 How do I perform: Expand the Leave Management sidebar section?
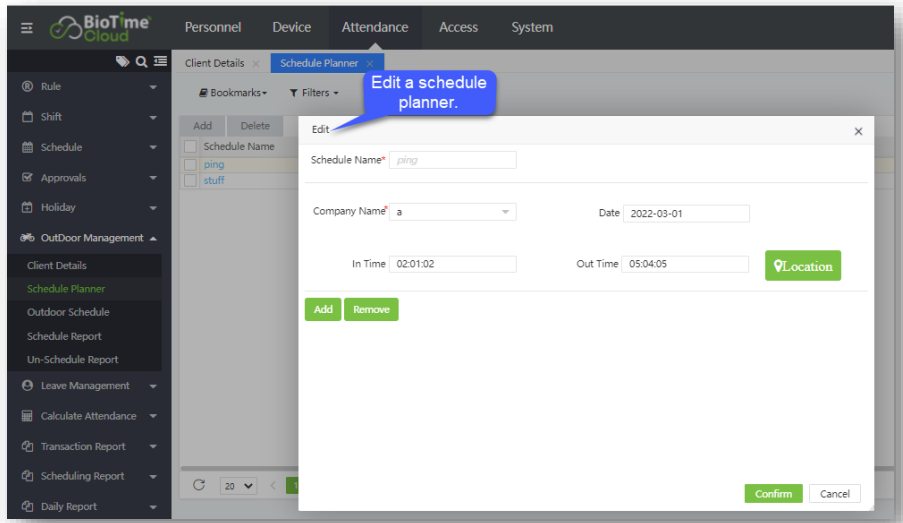pyautogui.click(x=85, y=386)
